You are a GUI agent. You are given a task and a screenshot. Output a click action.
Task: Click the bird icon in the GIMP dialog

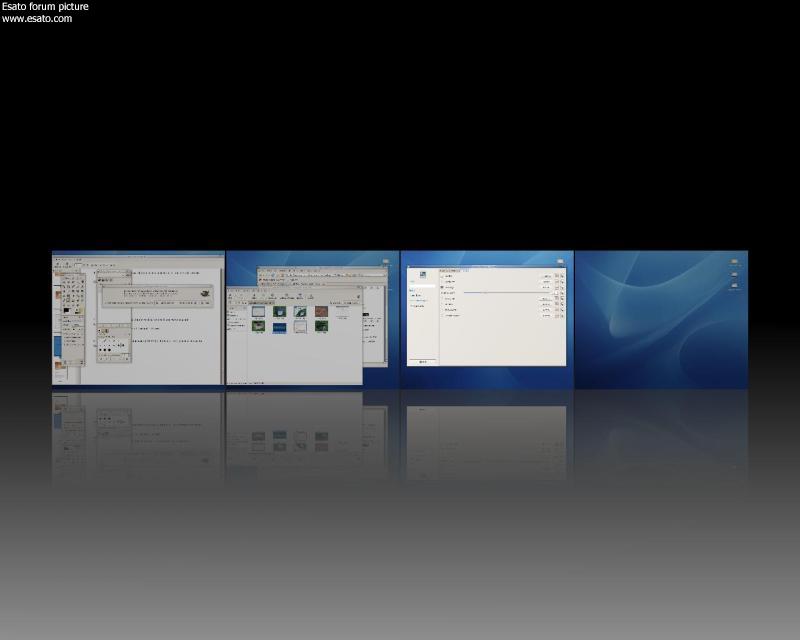[204, 293]
